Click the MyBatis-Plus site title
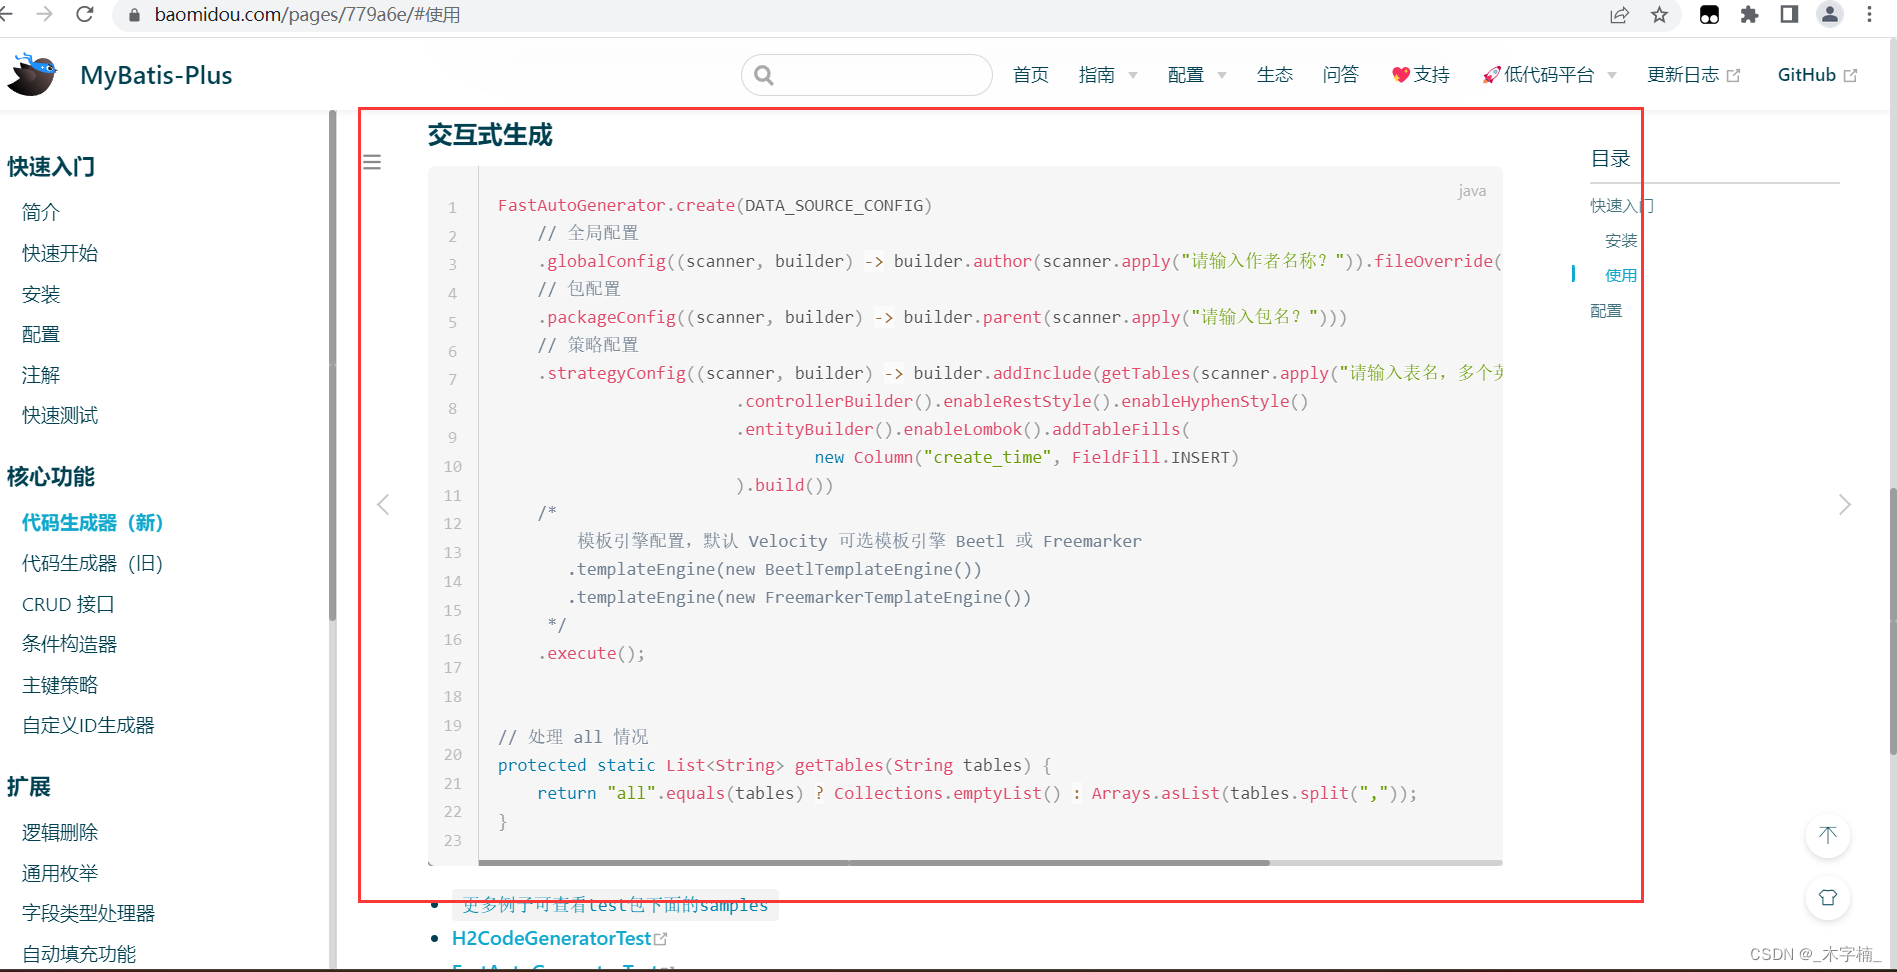 pos(156,75)
